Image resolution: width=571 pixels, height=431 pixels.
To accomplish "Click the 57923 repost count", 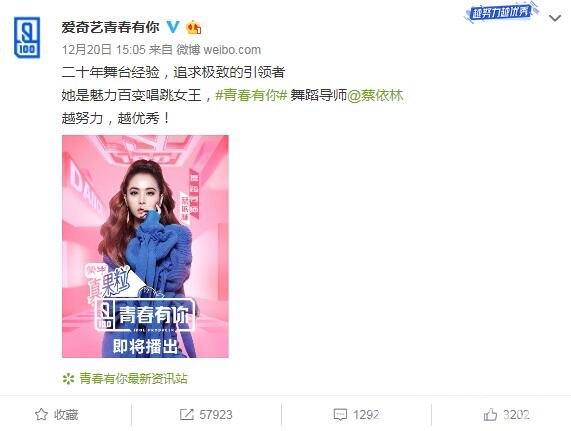I will pos(216,415).
